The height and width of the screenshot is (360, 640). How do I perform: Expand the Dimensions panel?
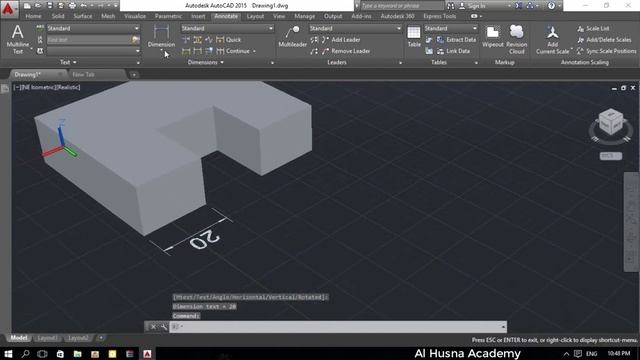(206, 62)
